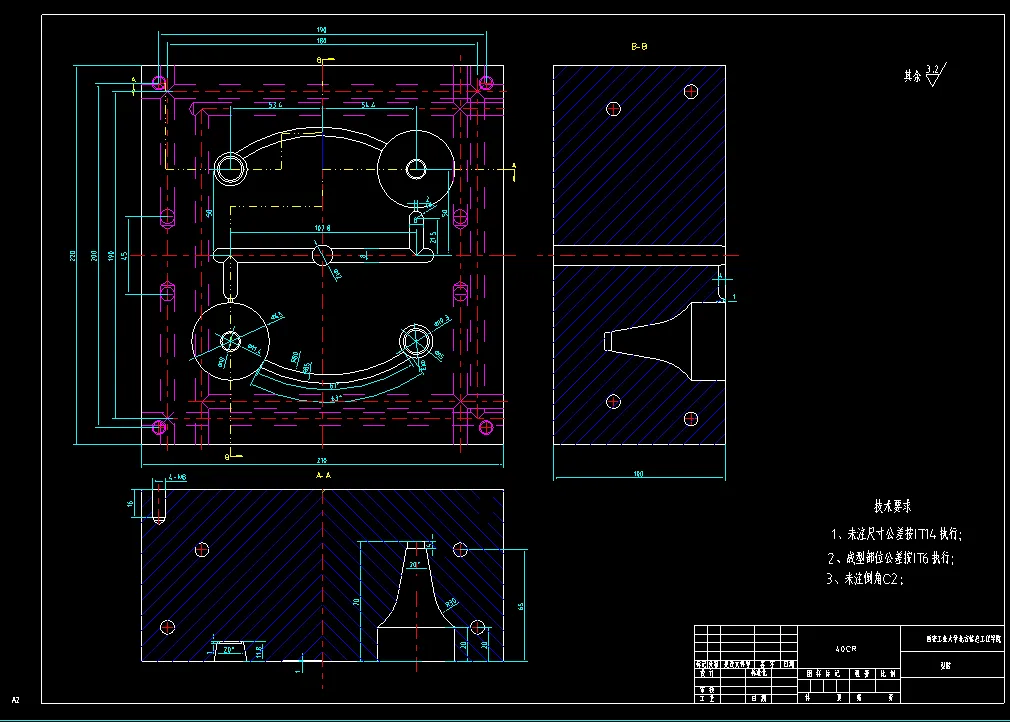Select the 4-M8 thread callout
Screen dimensions: 1010x722
177,477
